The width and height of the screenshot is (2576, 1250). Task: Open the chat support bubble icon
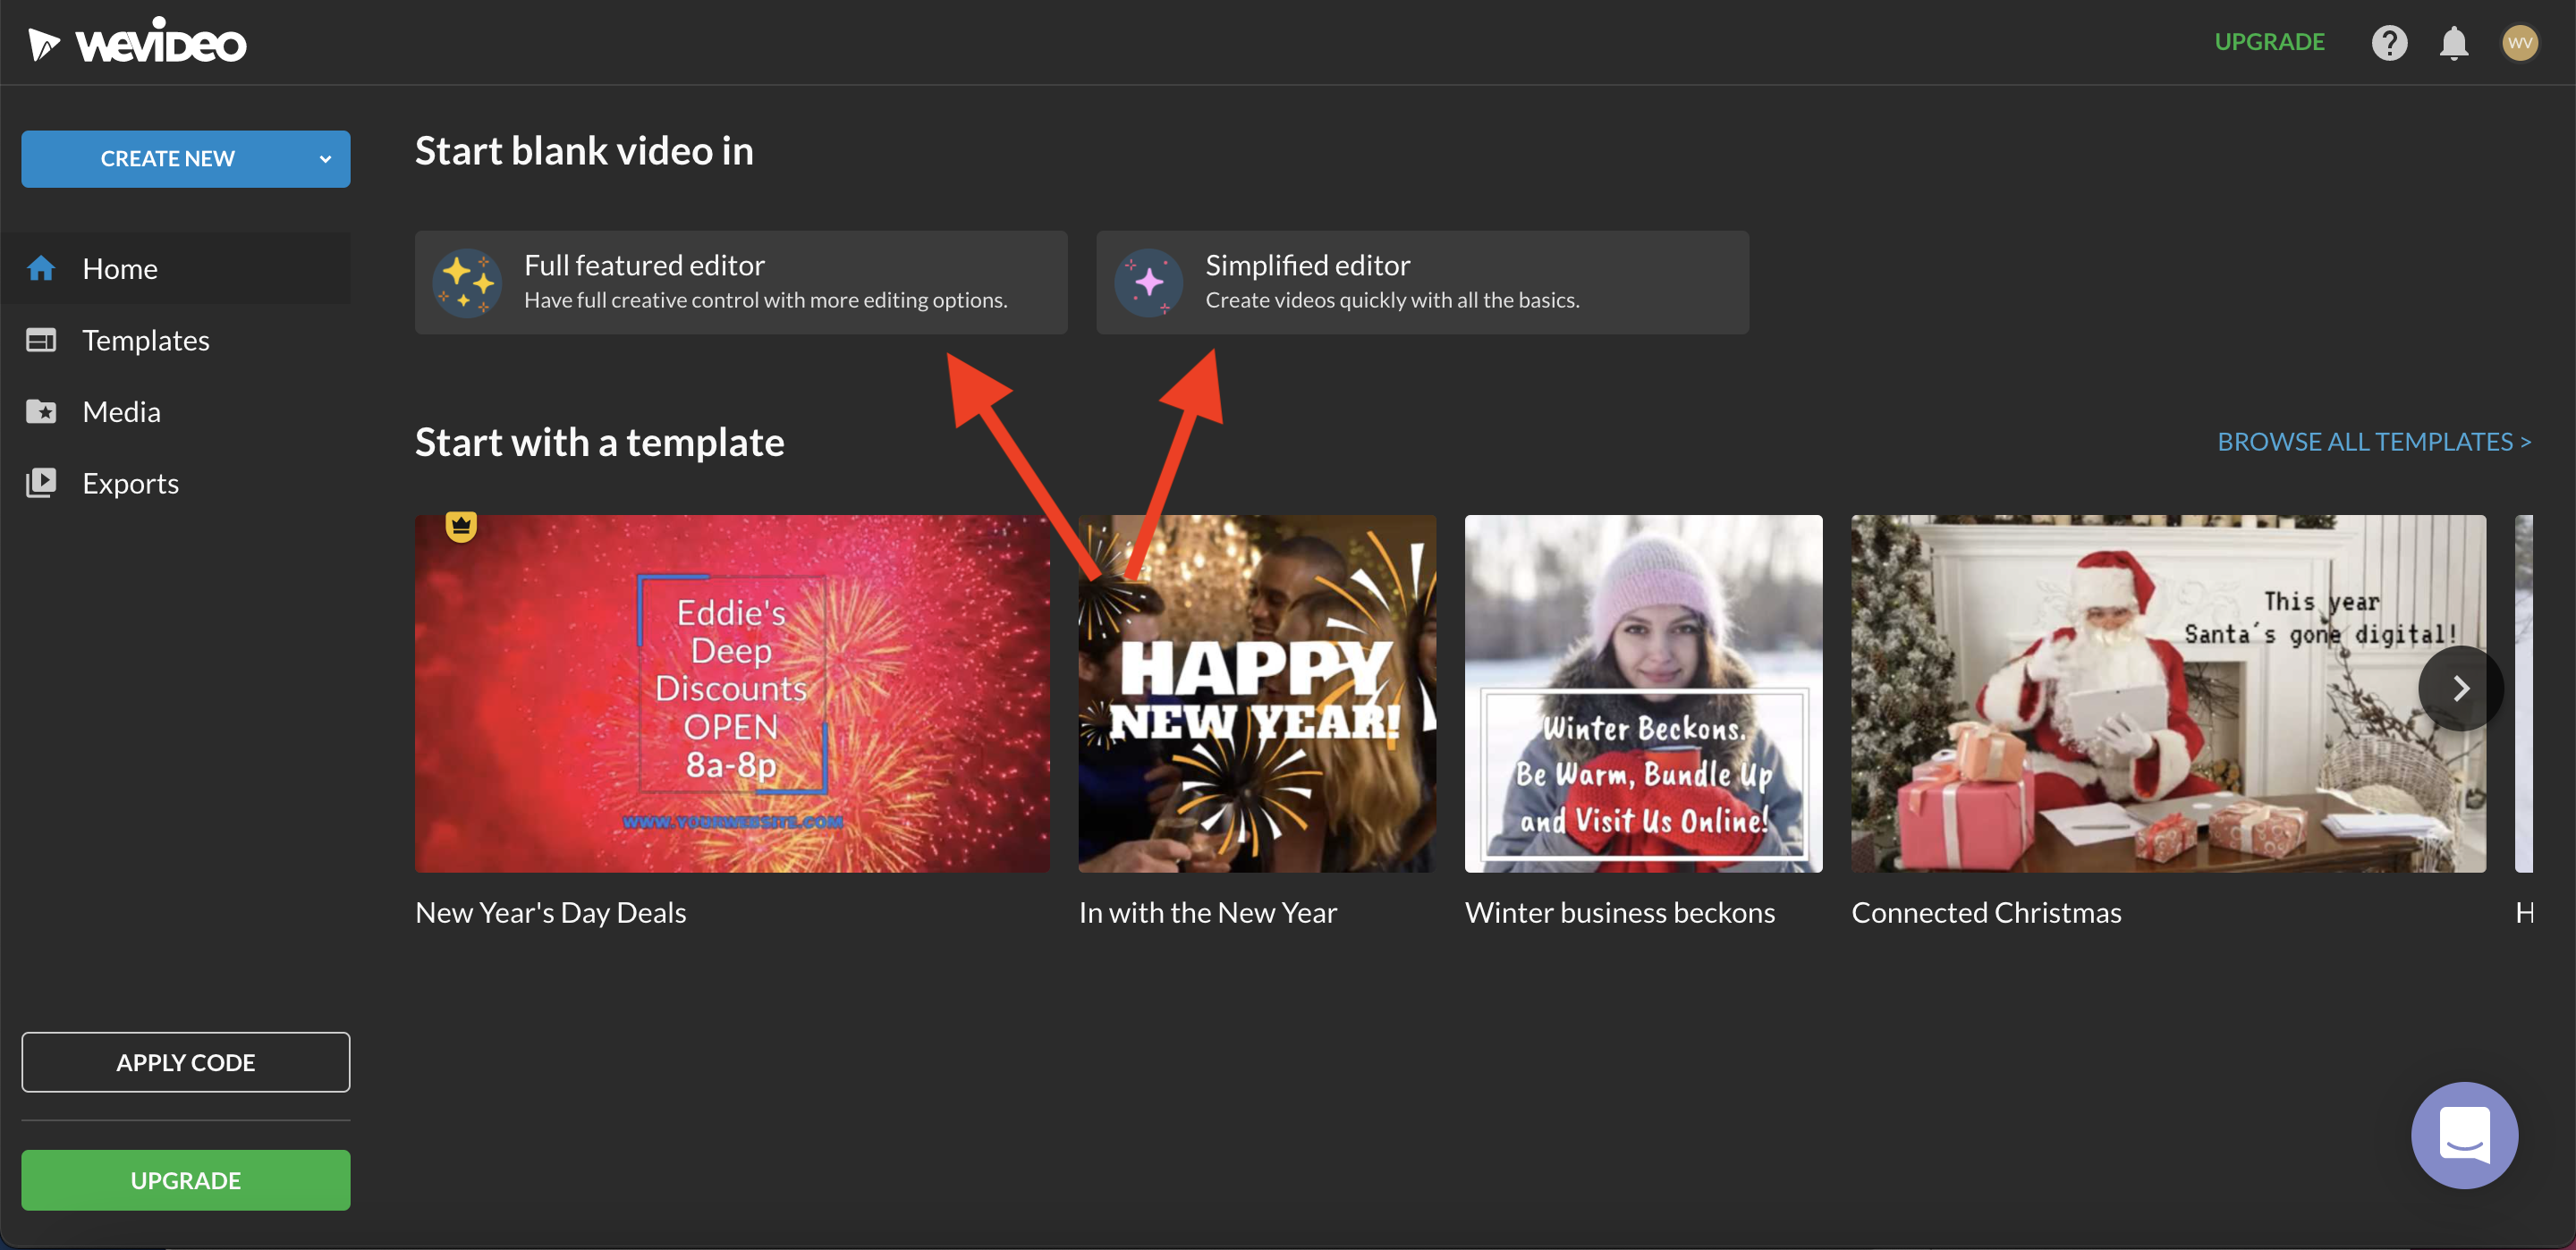[2464, 1135]
